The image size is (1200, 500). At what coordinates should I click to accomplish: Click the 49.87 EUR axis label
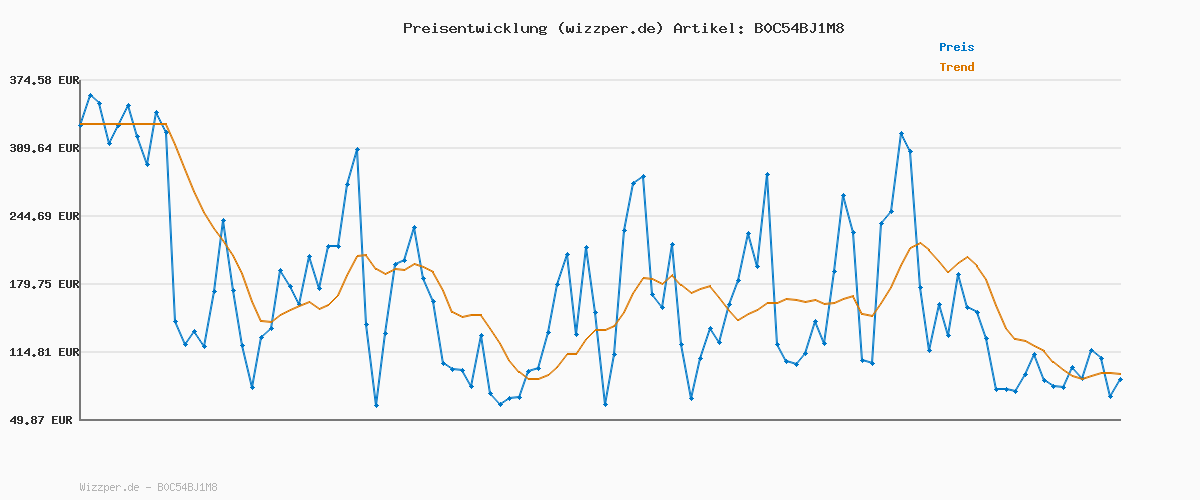[42, 420]
